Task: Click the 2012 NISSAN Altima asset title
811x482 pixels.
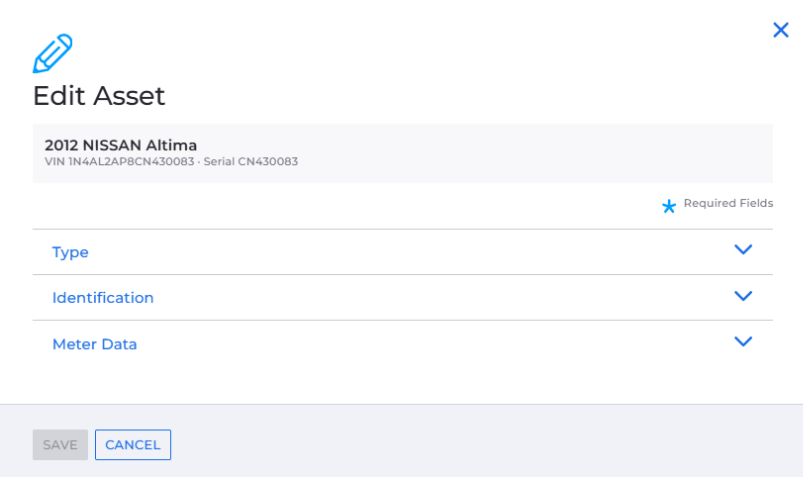Action: [x=121, y=145]
